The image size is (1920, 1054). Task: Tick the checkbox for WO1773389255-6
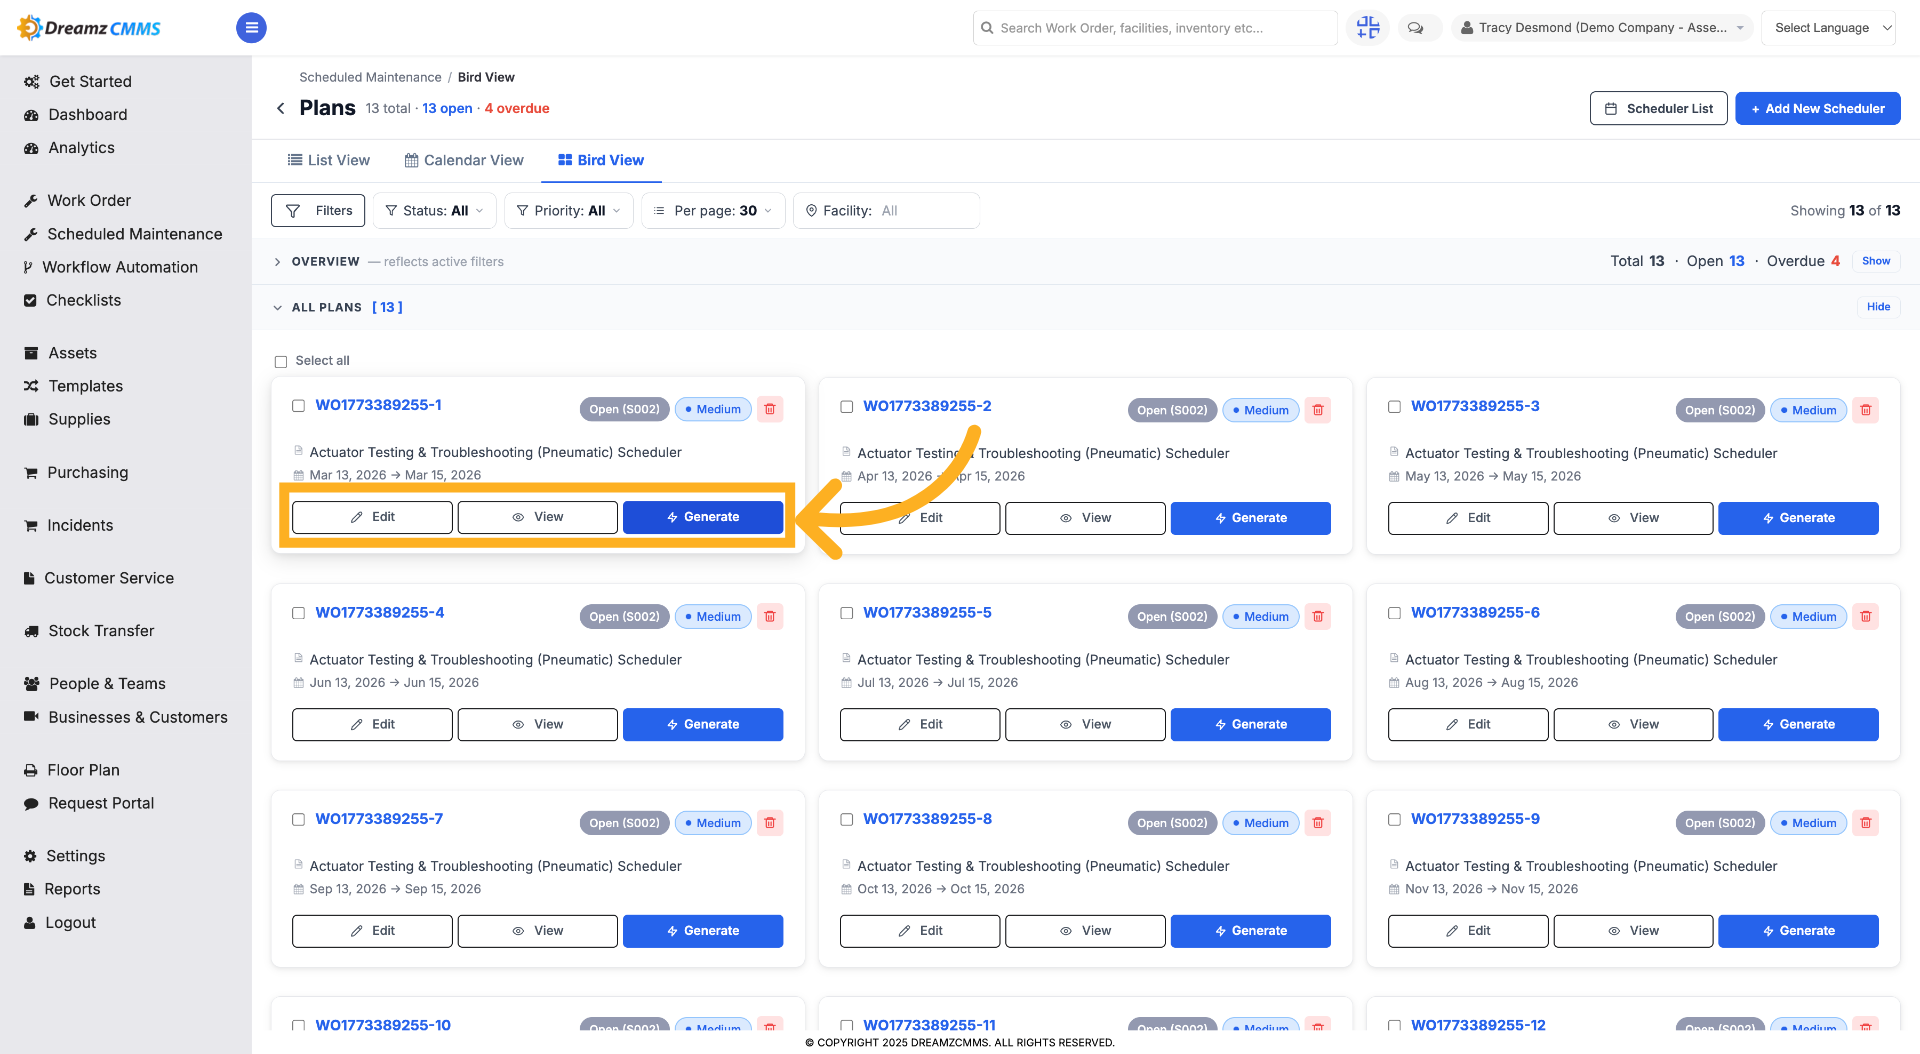pyautogui.click(x=1394, y=612)
